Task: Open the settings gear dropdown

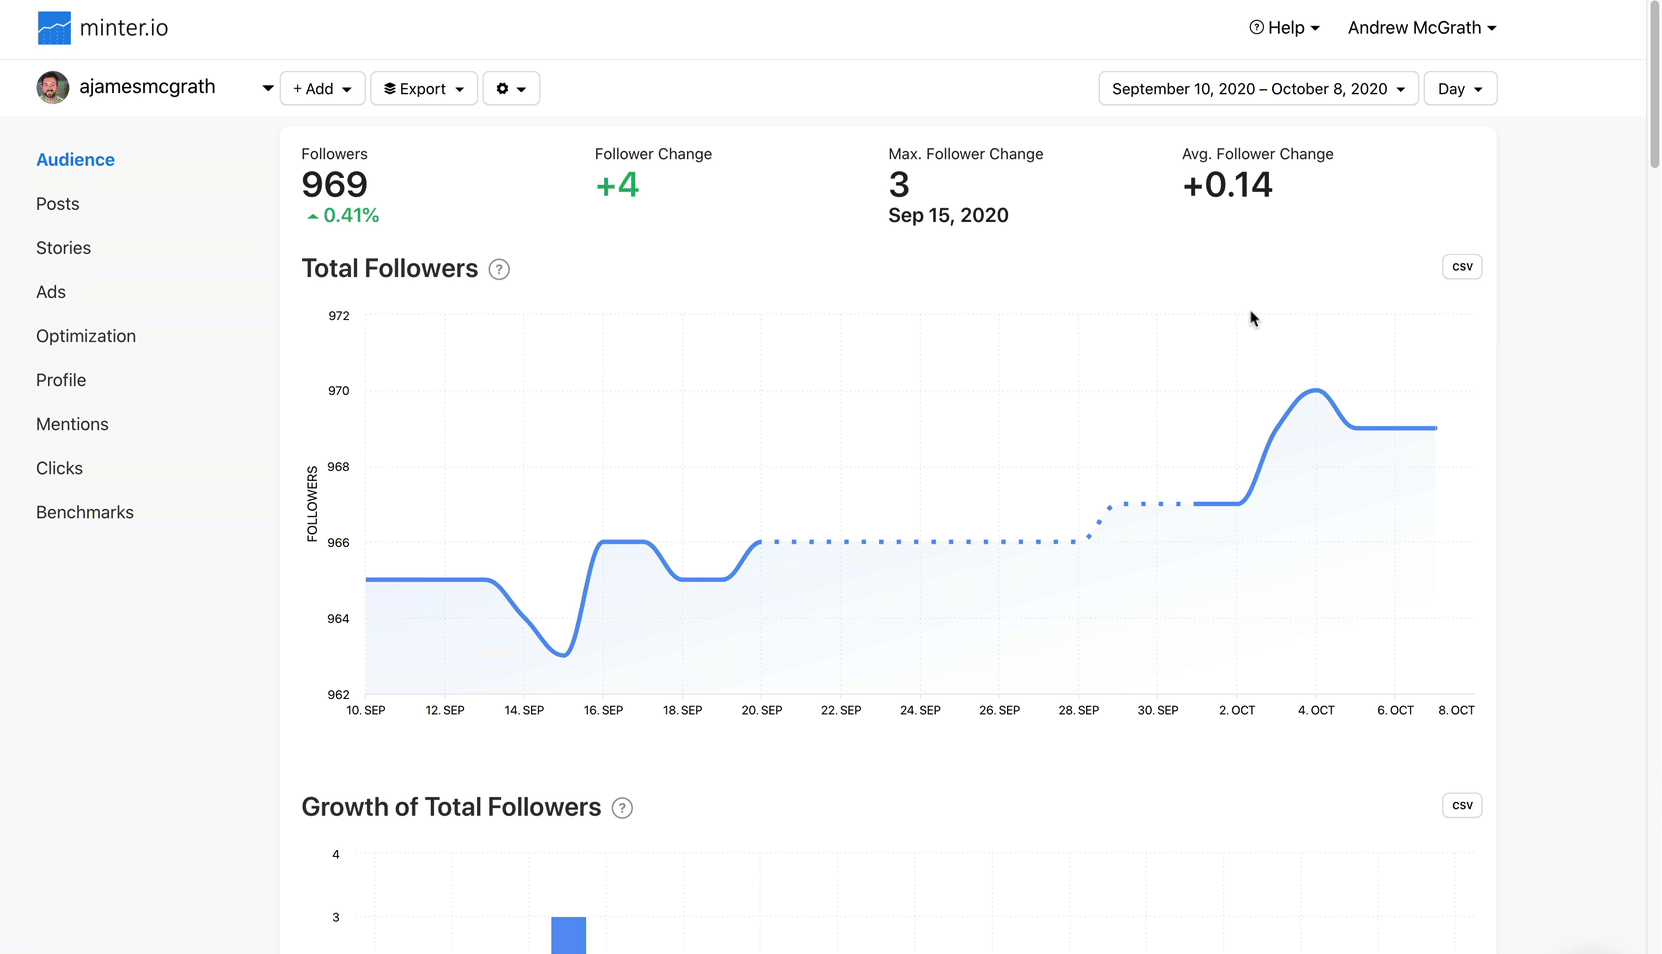Action: click(511, 89)
